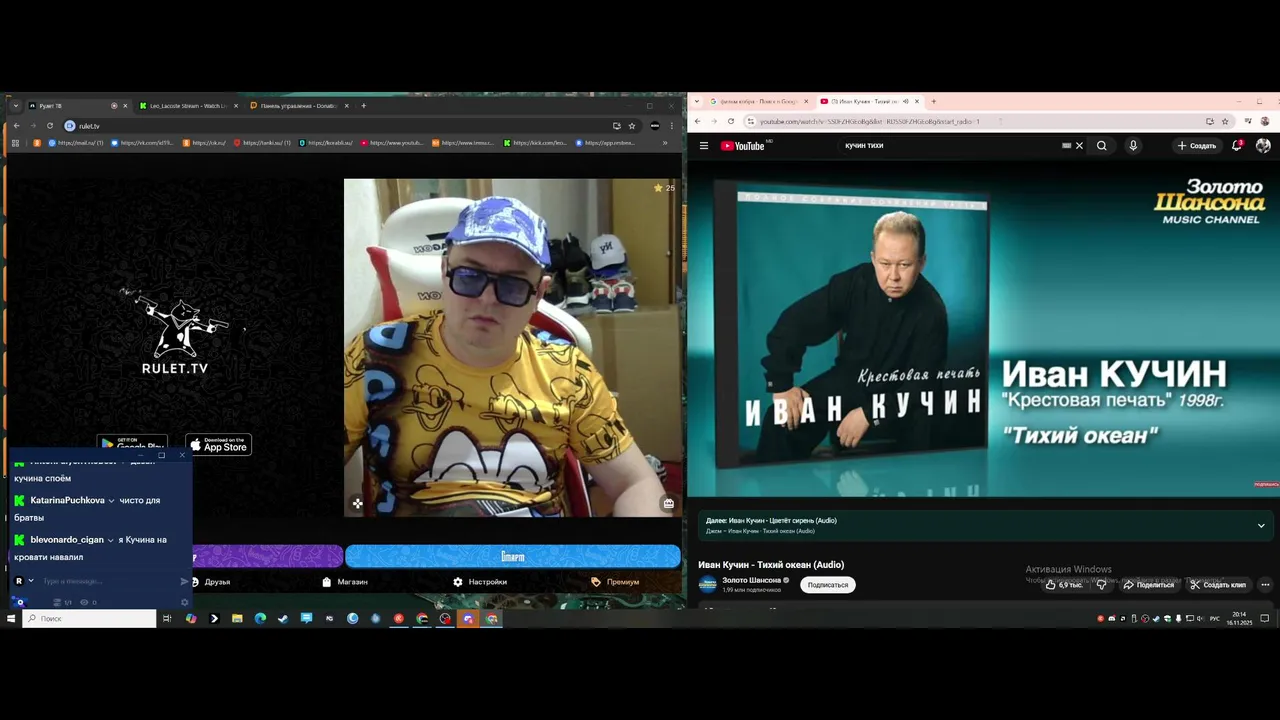Viewport: 1280px width, 720px height.
Task: Switch to Leo_Lacoste Stream tab
Action: 188,105
